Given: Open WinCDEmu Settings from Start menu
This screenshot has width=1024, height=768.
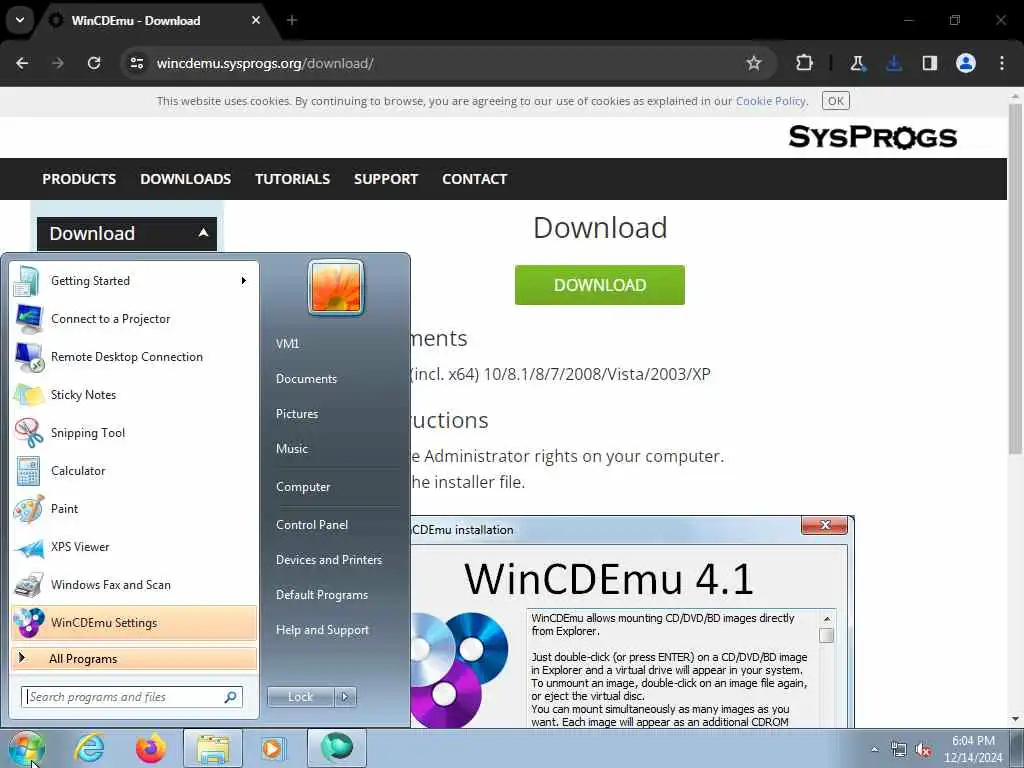Looking at the screenshot, I should pos(134,622).
